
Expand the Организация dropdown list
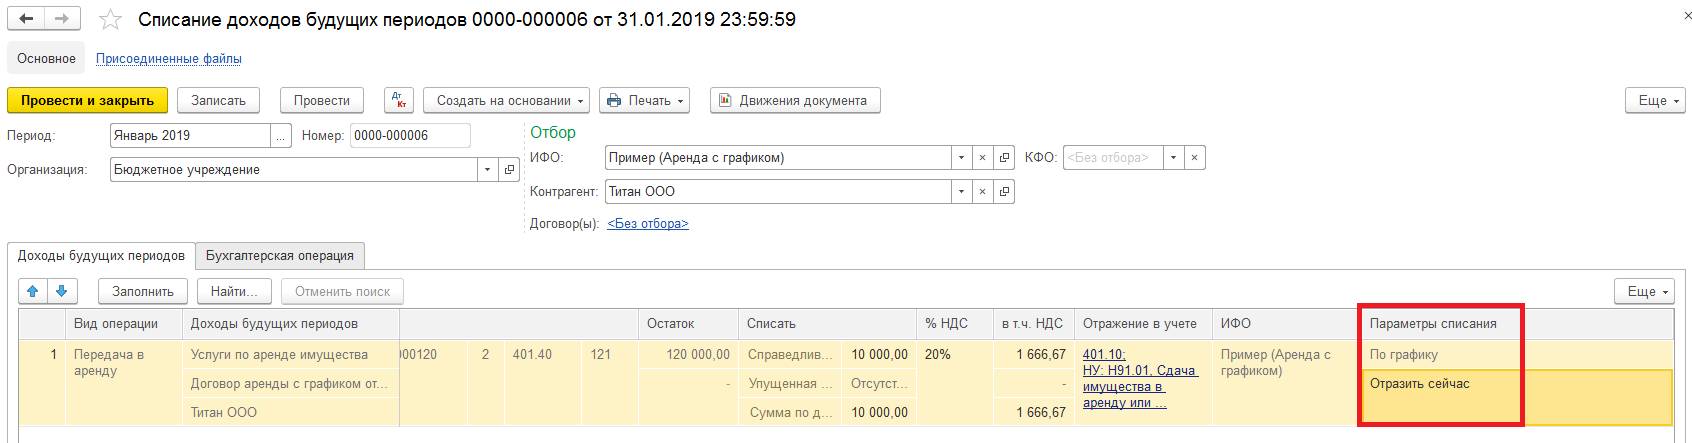point(488,170)
